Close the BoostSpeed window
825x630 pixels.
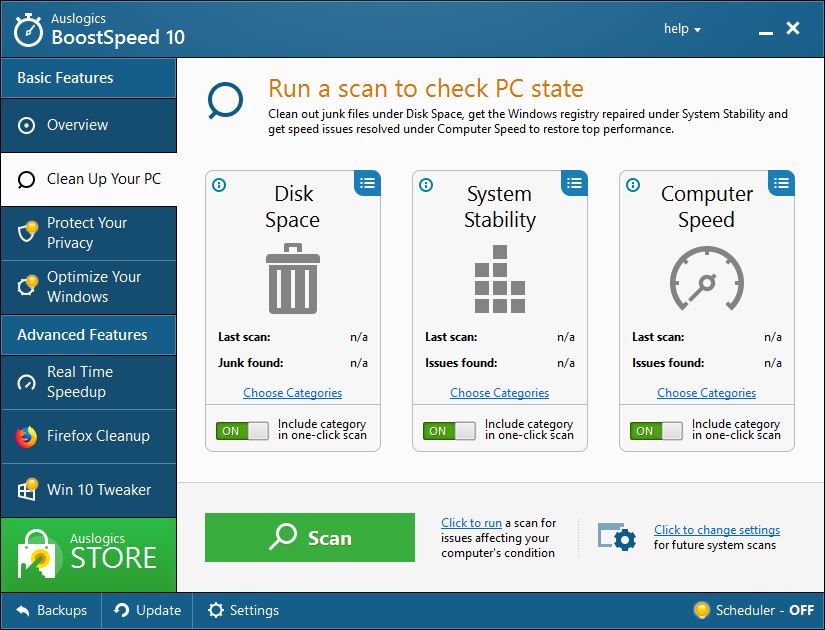pos(793,28)
